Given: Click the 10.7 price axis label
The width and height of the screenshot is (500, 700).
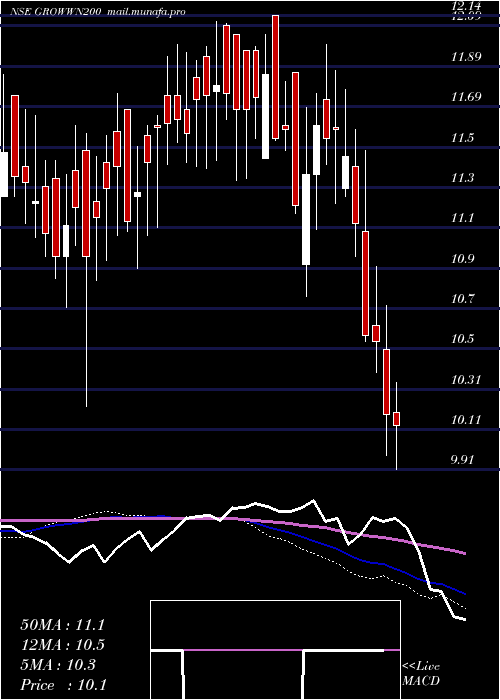Looking at the screenshot, I should pyautogui.click(x=462, y=299).
